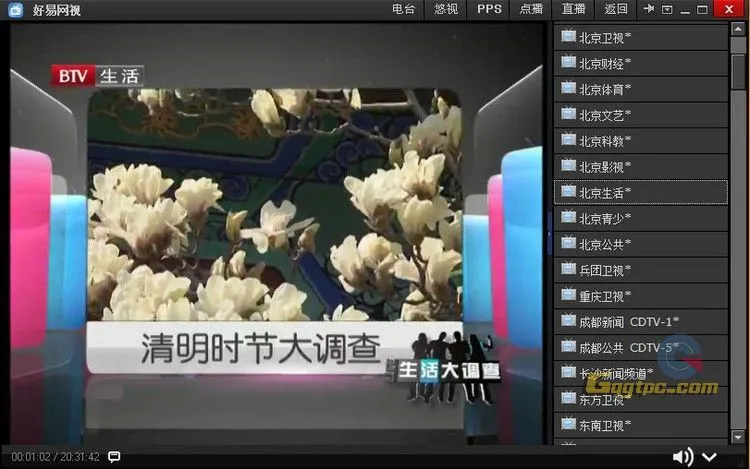
Task: Select channel 北京文艺
Action: tap(640, 115)
